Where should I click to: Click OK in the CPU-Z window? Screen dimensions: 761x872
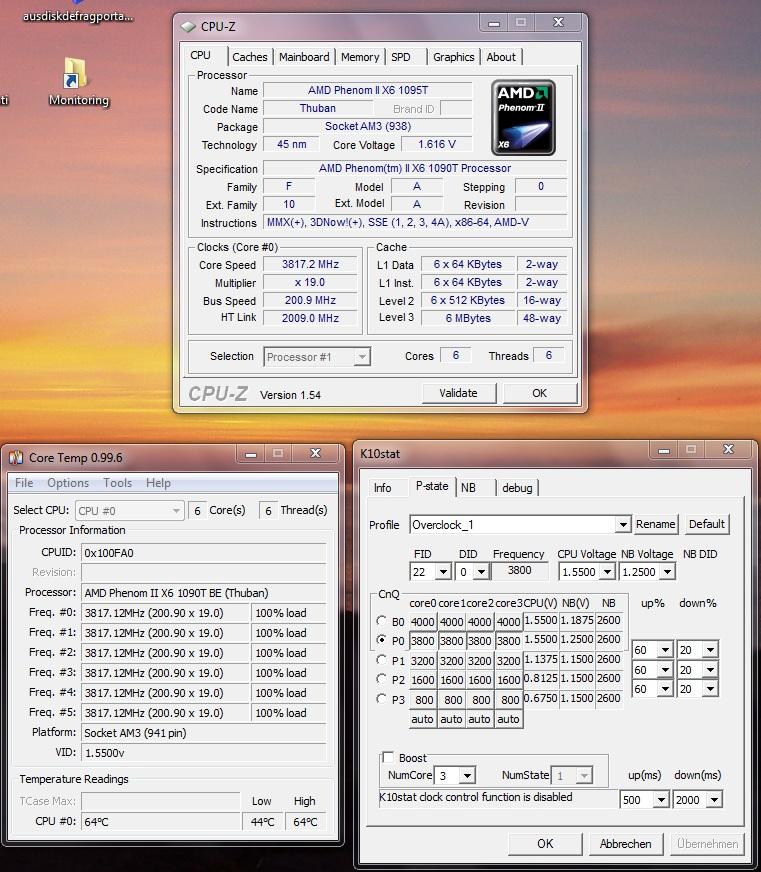[x=540, y=393]
